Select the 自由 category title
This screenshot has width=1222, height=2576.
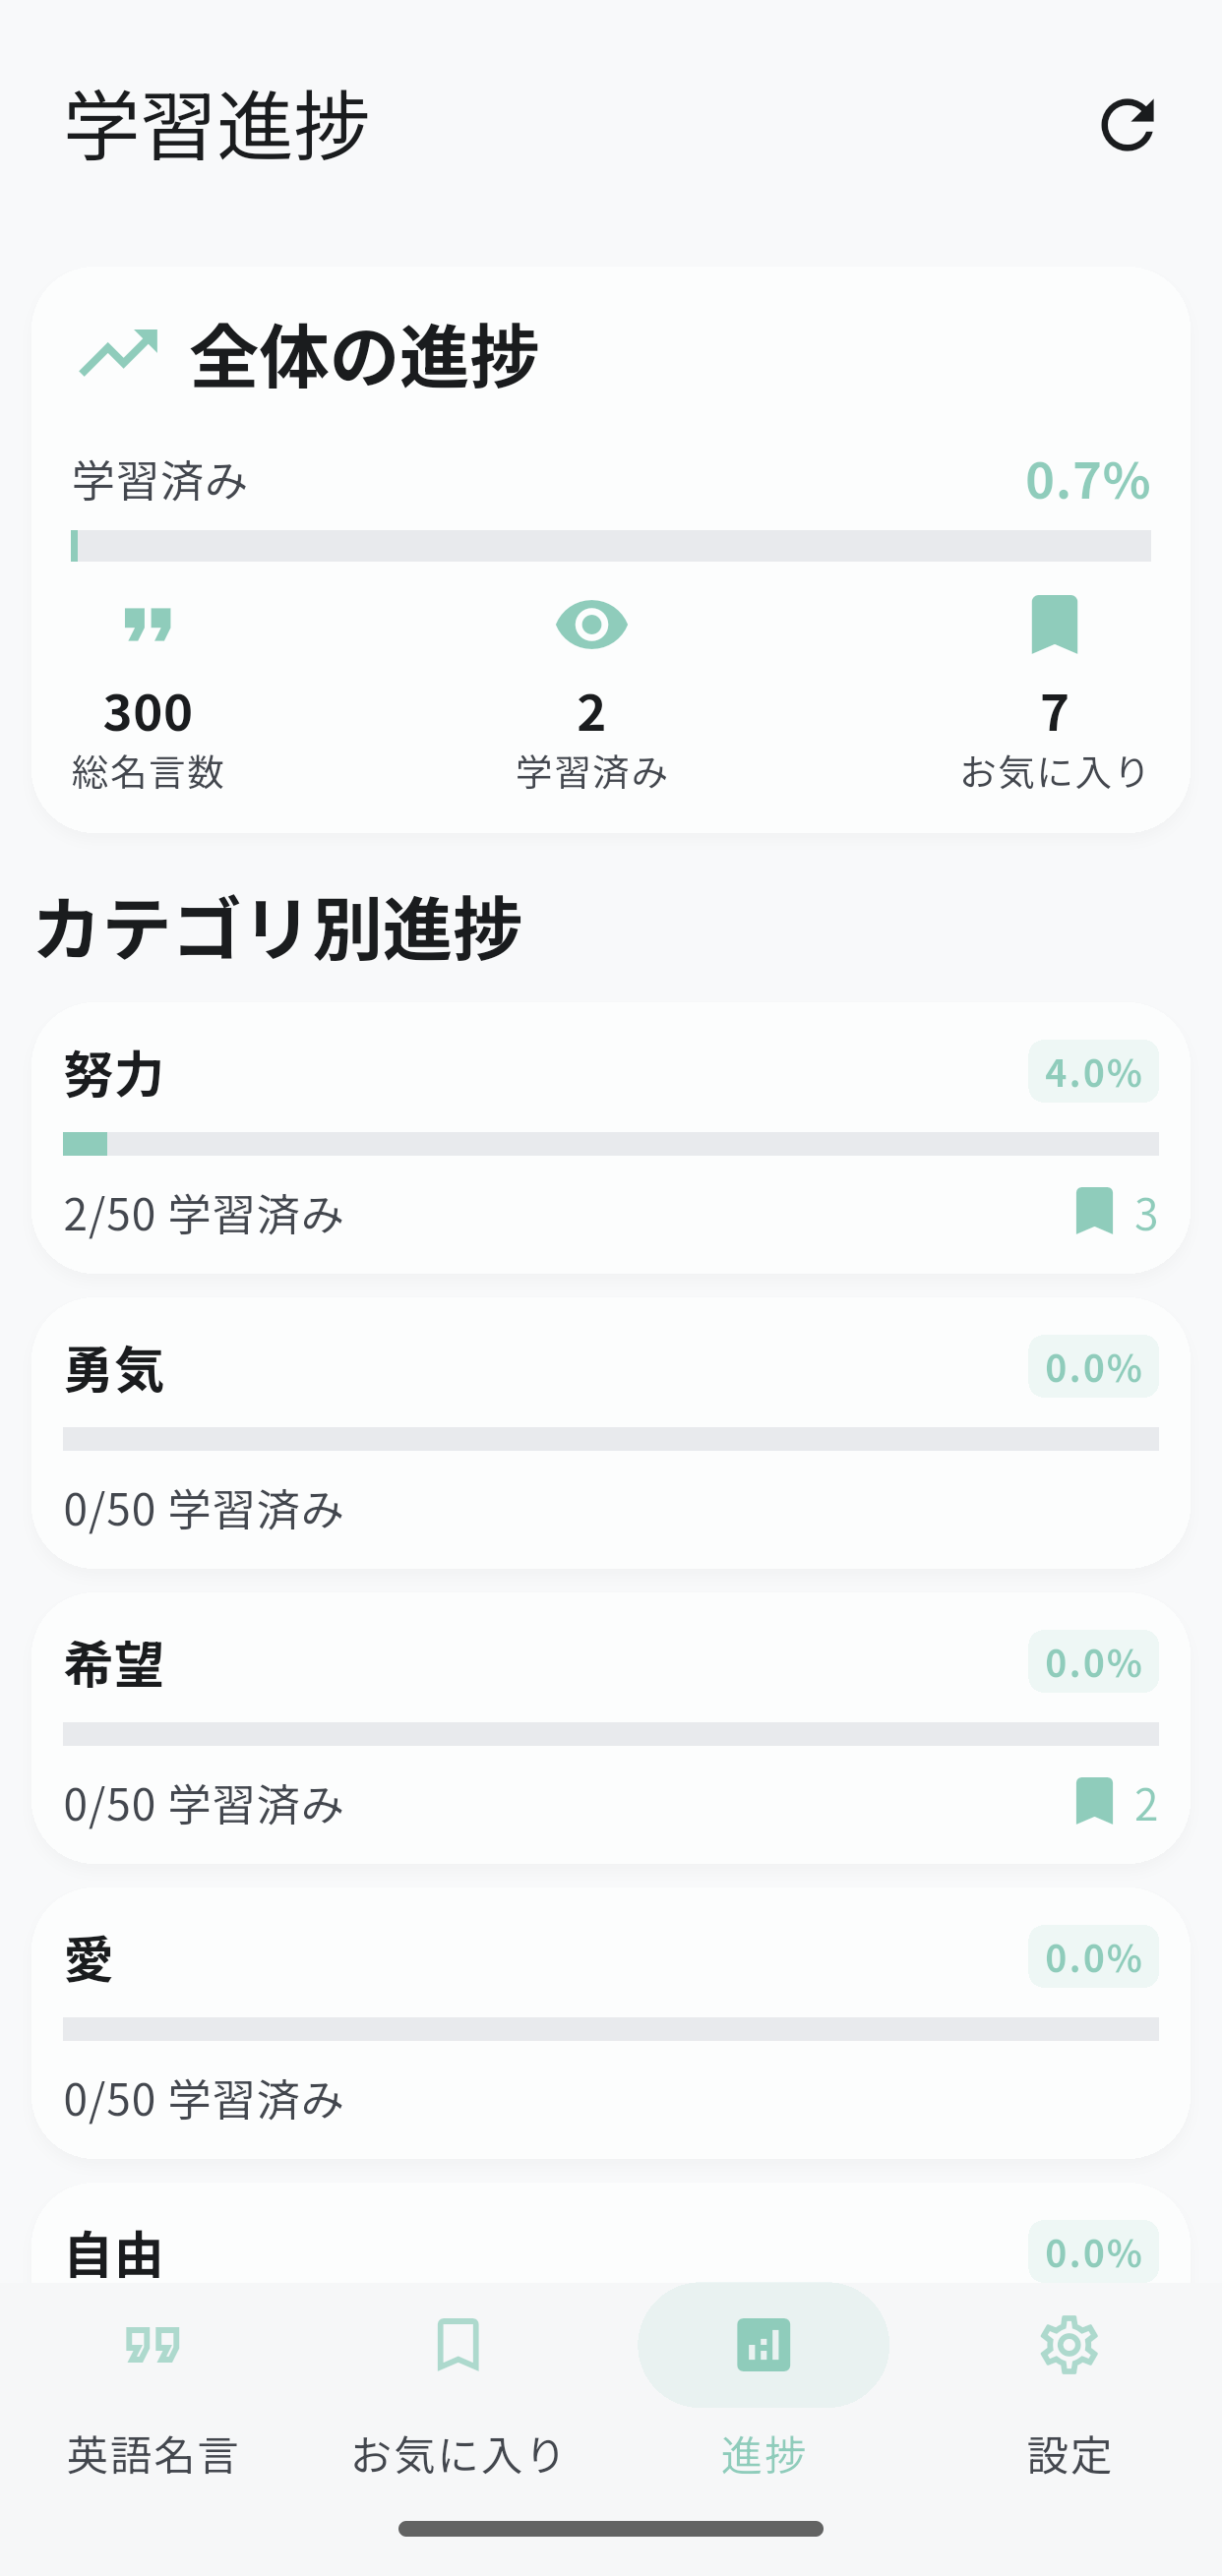pos(114,2254)
